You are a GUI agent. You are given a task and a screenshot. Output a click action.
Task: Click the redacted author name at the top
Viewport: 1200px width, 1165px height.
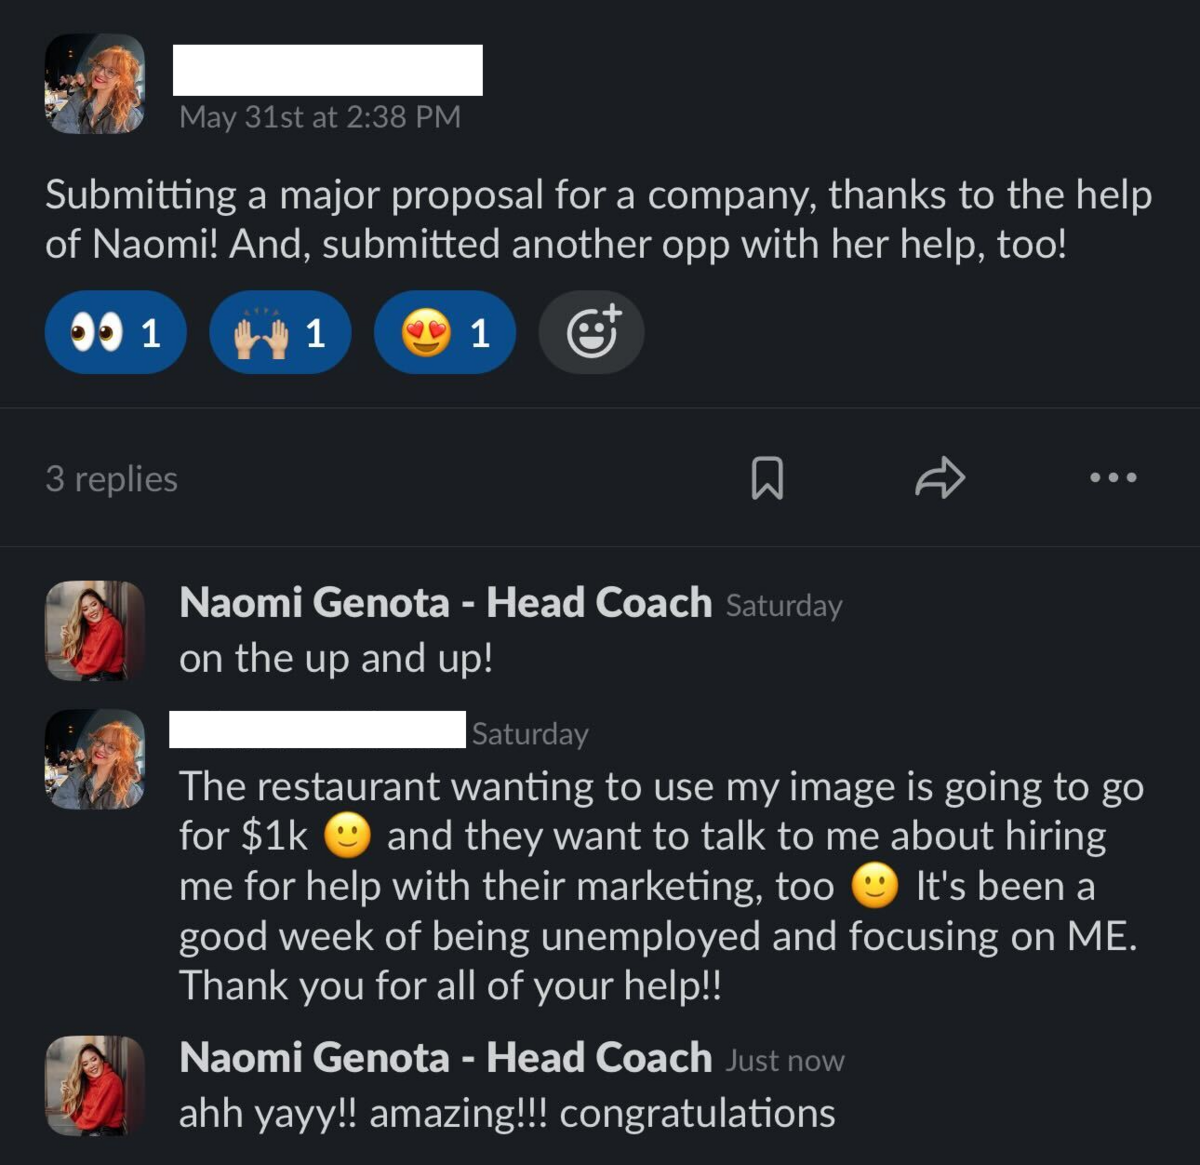[x=328, y=70]
